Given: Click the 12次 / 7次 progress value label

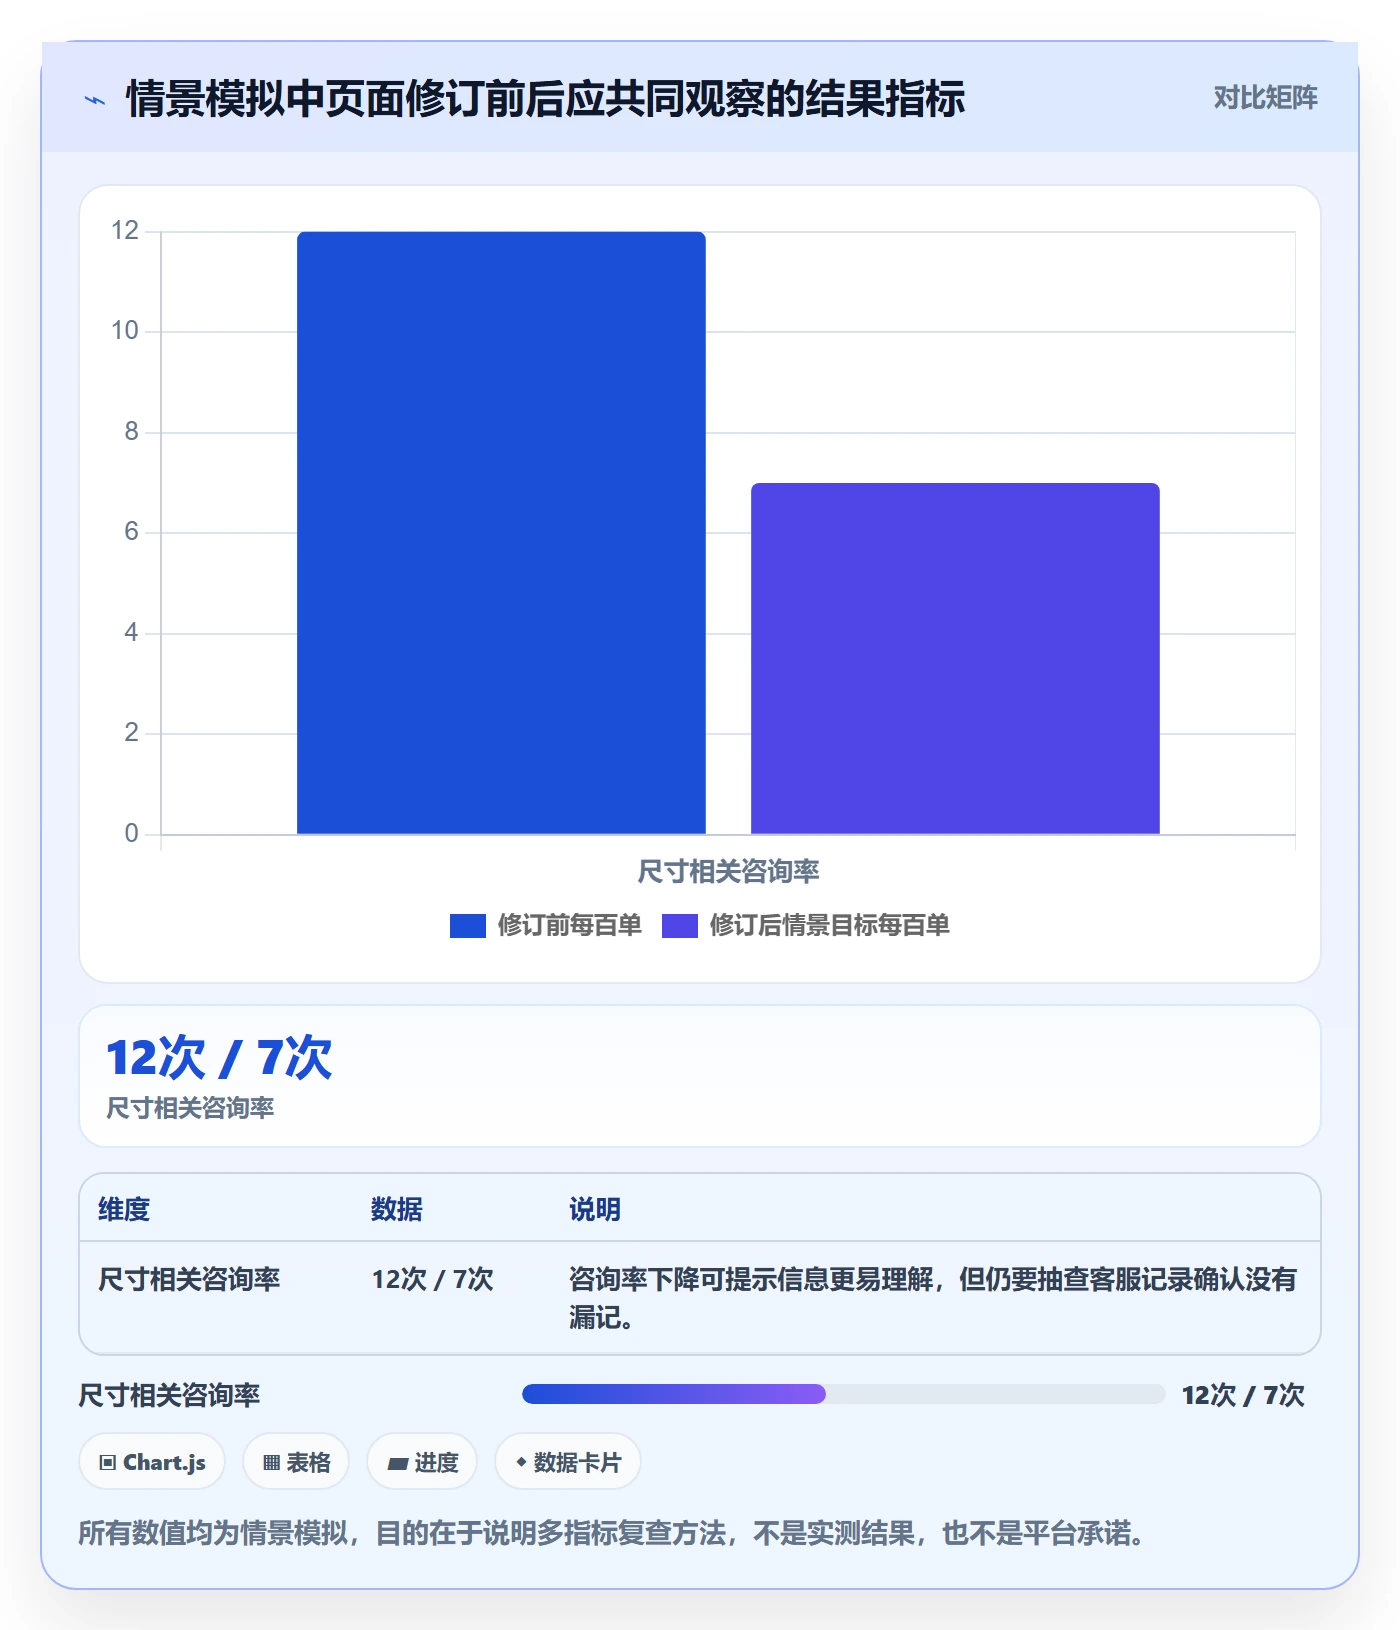Looking at the screenshot, I should click(x=1243, y=1395).
